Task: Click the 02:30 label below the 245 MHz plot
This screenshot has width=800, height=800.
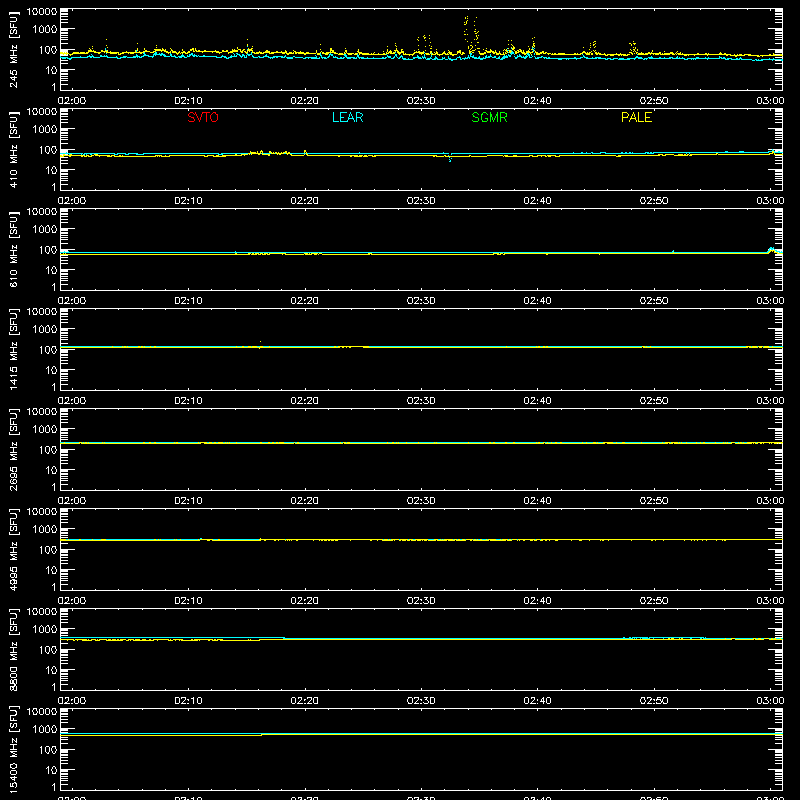Action: pyautogui.click(x=421, y=101)
